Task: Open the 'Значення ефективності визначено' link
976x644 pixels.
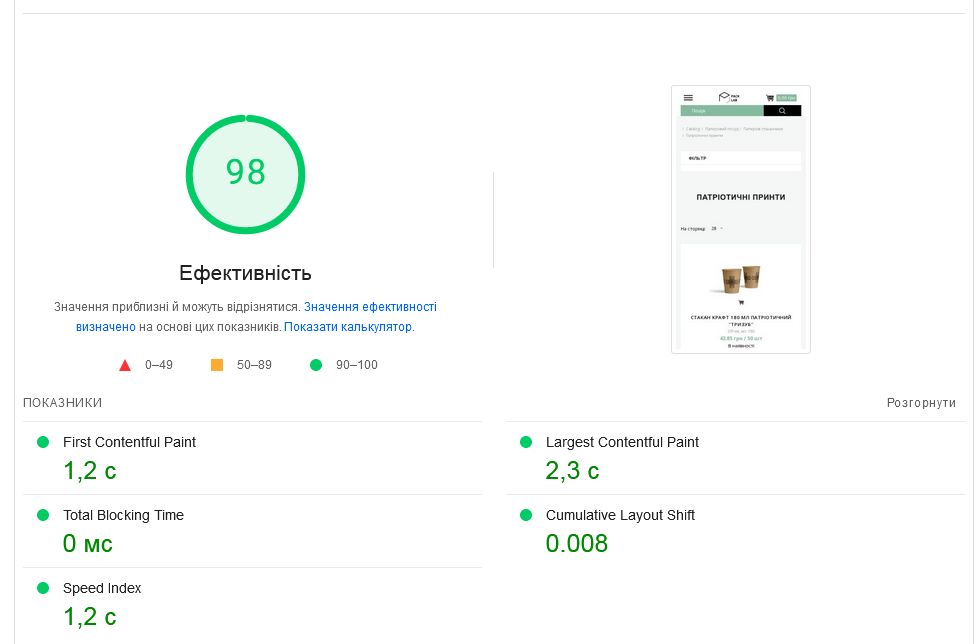Action: click(370, 307)
